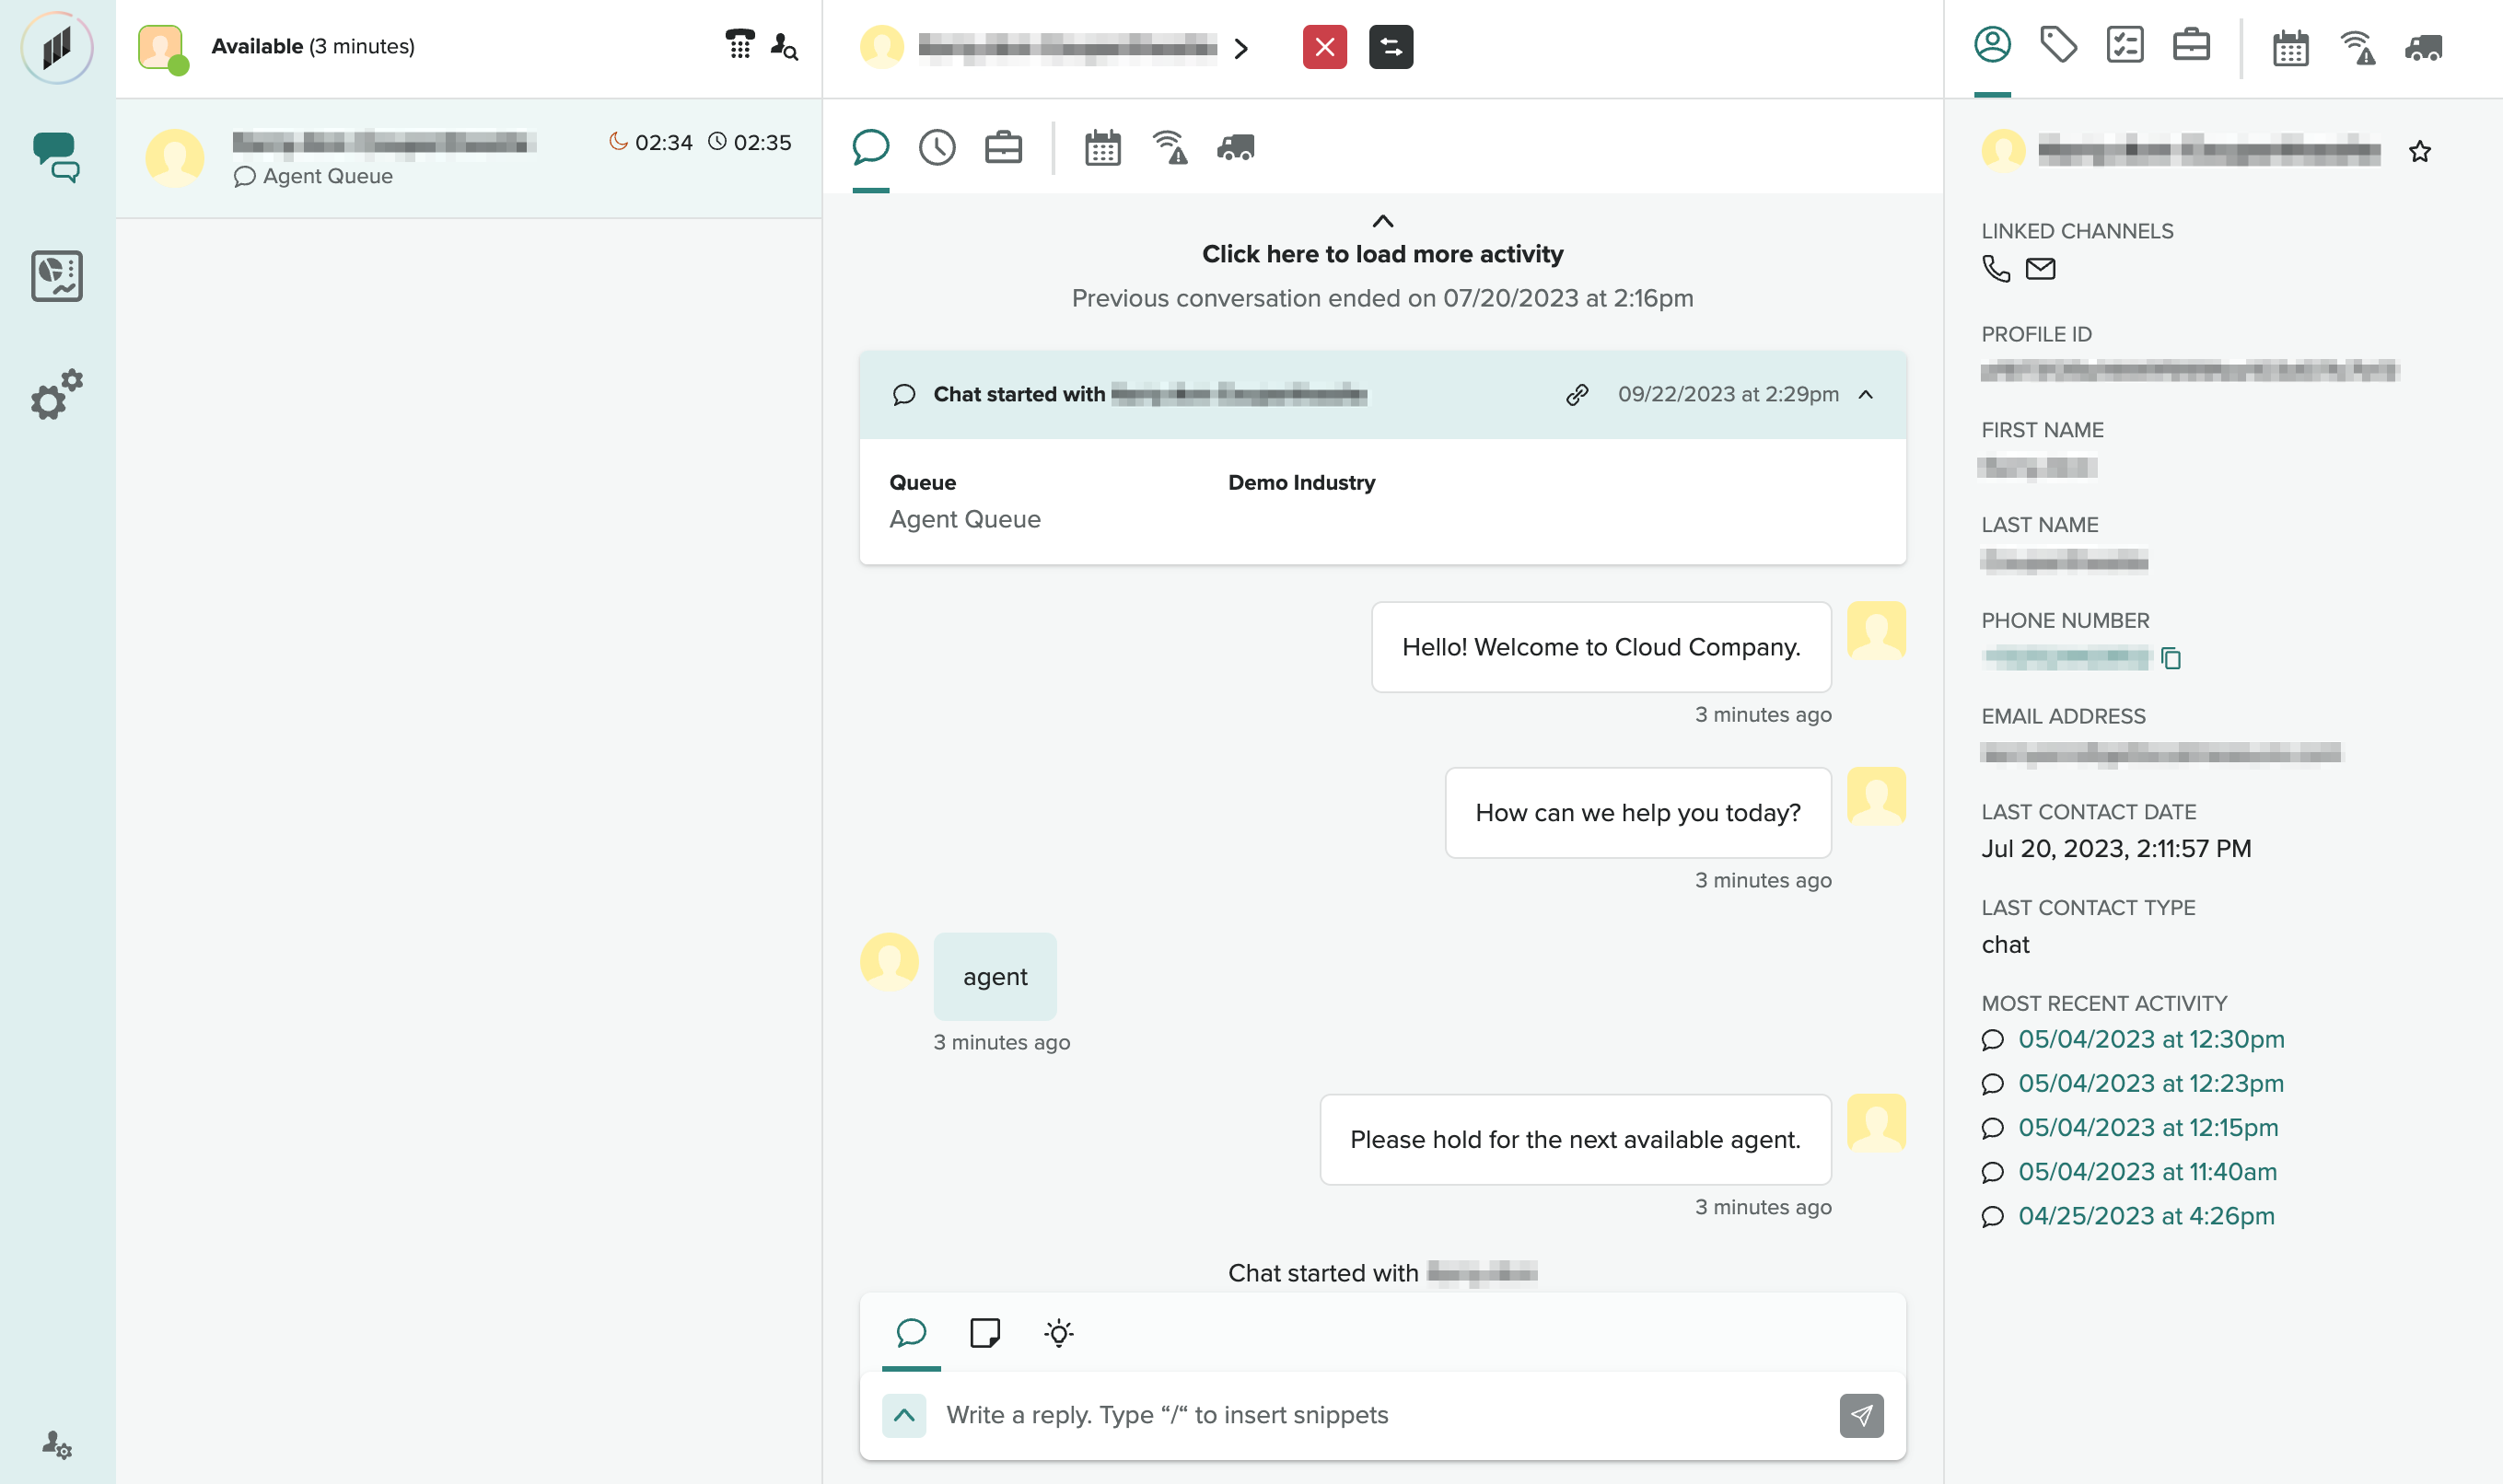This screenshot has width=2503, height=1484.
Task: Copy the customer phone number
Action: tap(2170, 658)
